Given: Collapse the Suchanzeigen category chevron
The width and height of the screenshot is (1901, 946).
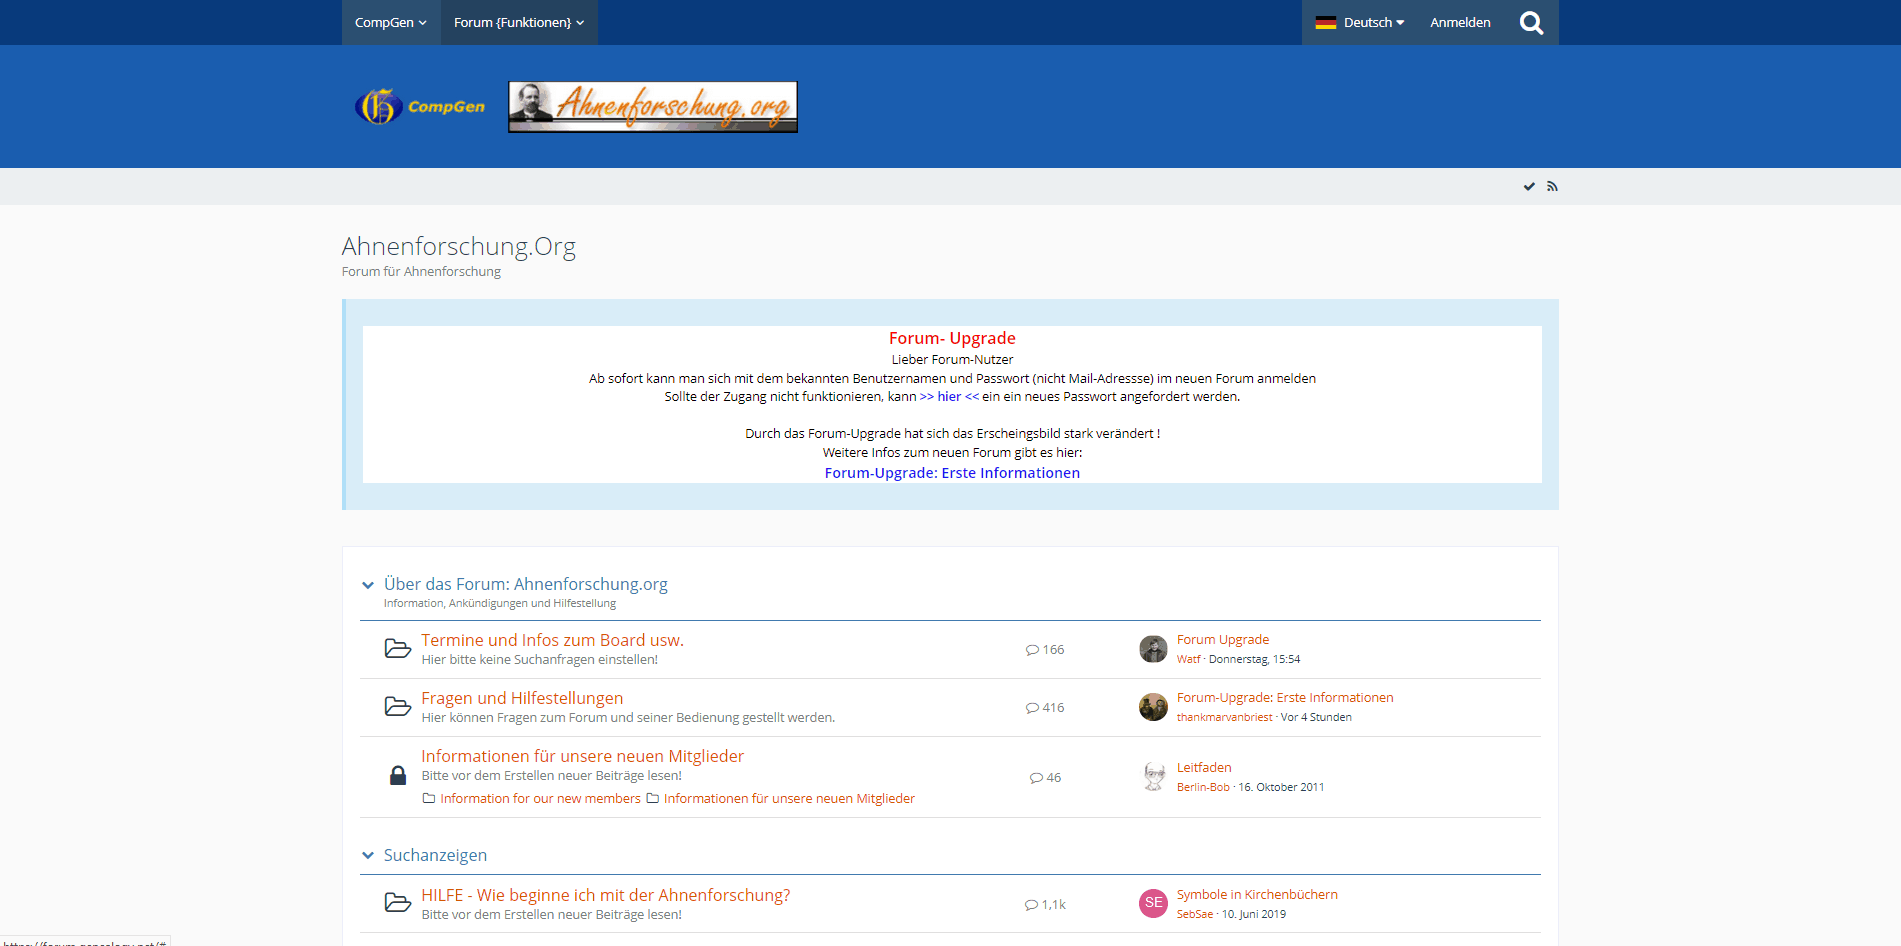Looking at the screenshot, I should [368, 855].
